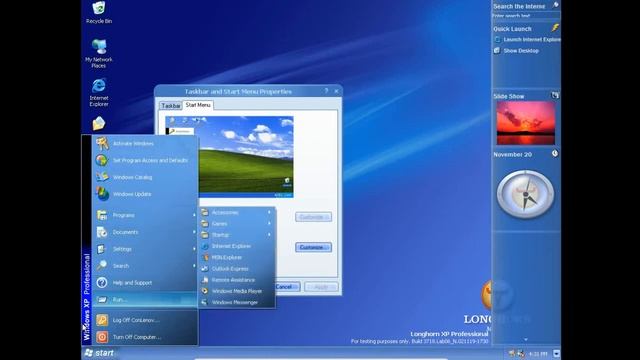Open Outlook Express from Programs submenu

point(236,269)
